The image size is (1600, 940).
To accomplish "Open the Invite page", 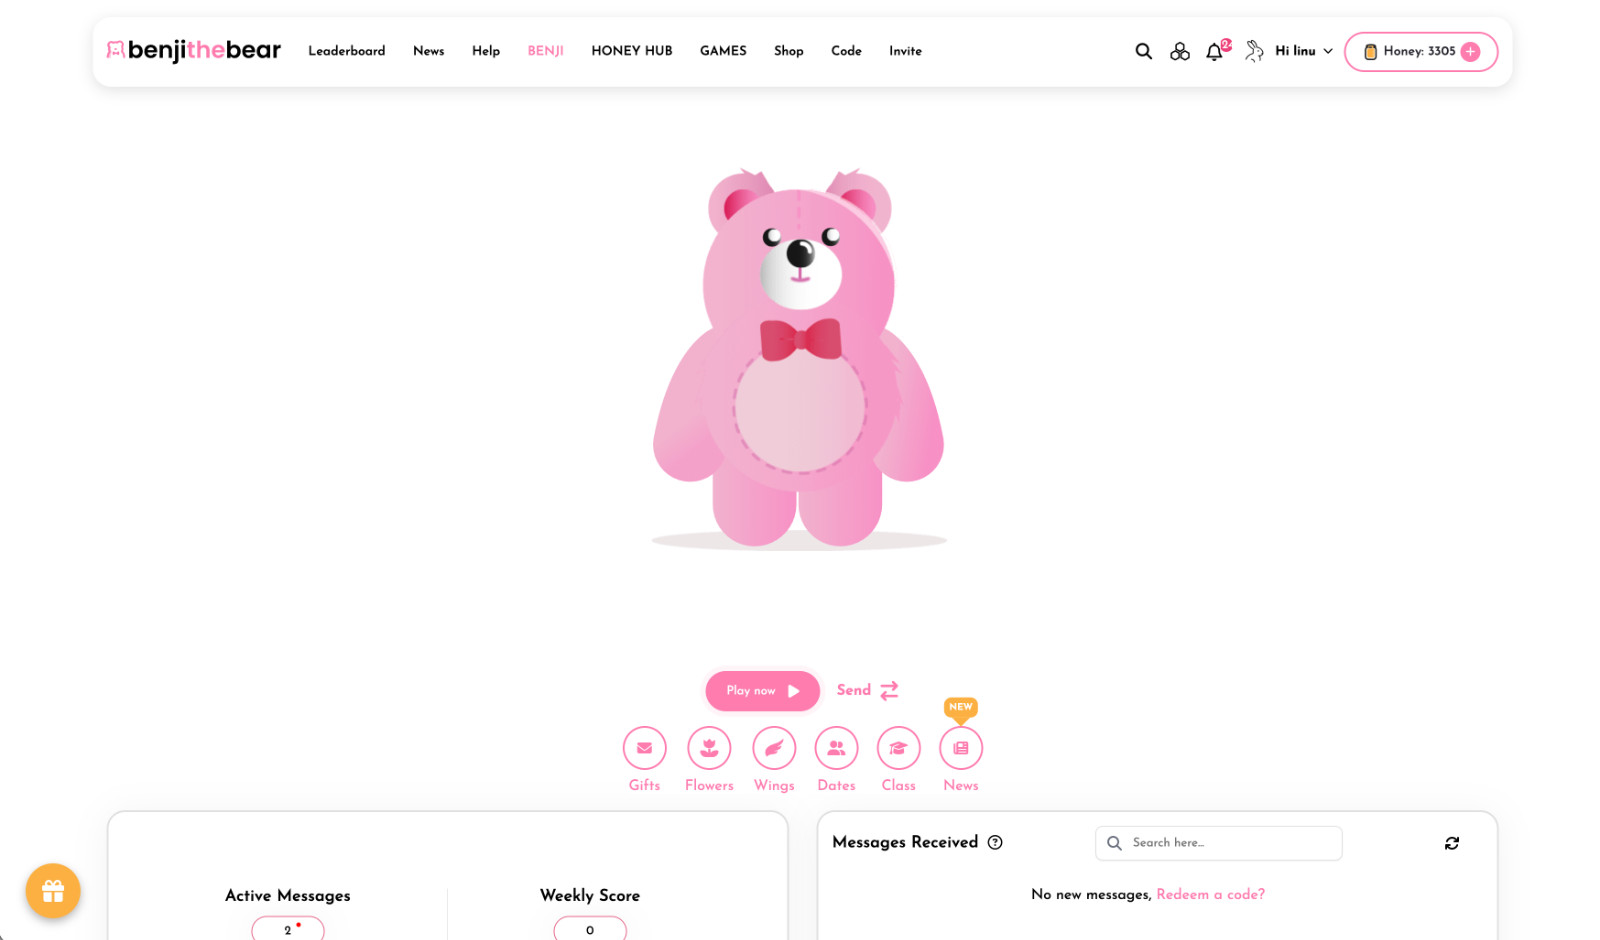I will point(905,51).
